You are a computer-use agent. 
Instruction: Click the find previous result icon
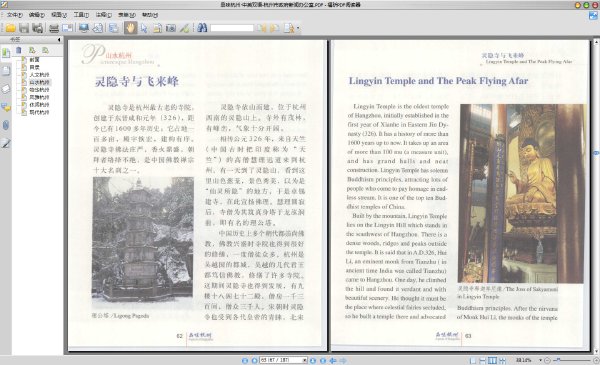[x=261, y=28]
